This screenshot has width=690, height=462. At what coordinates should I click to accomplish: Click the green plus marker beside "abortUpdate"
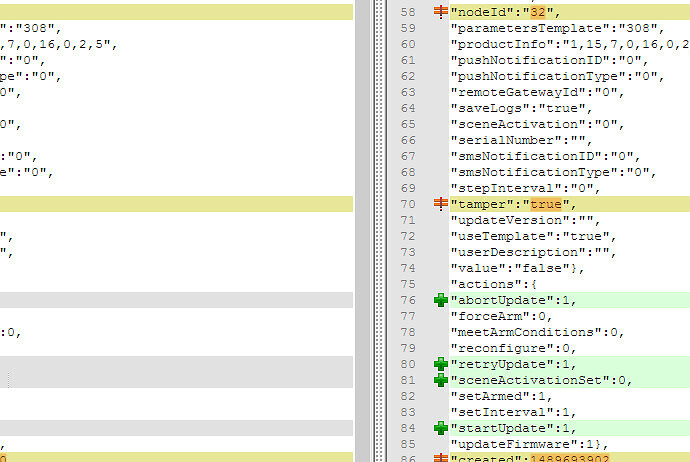point(440,300)
